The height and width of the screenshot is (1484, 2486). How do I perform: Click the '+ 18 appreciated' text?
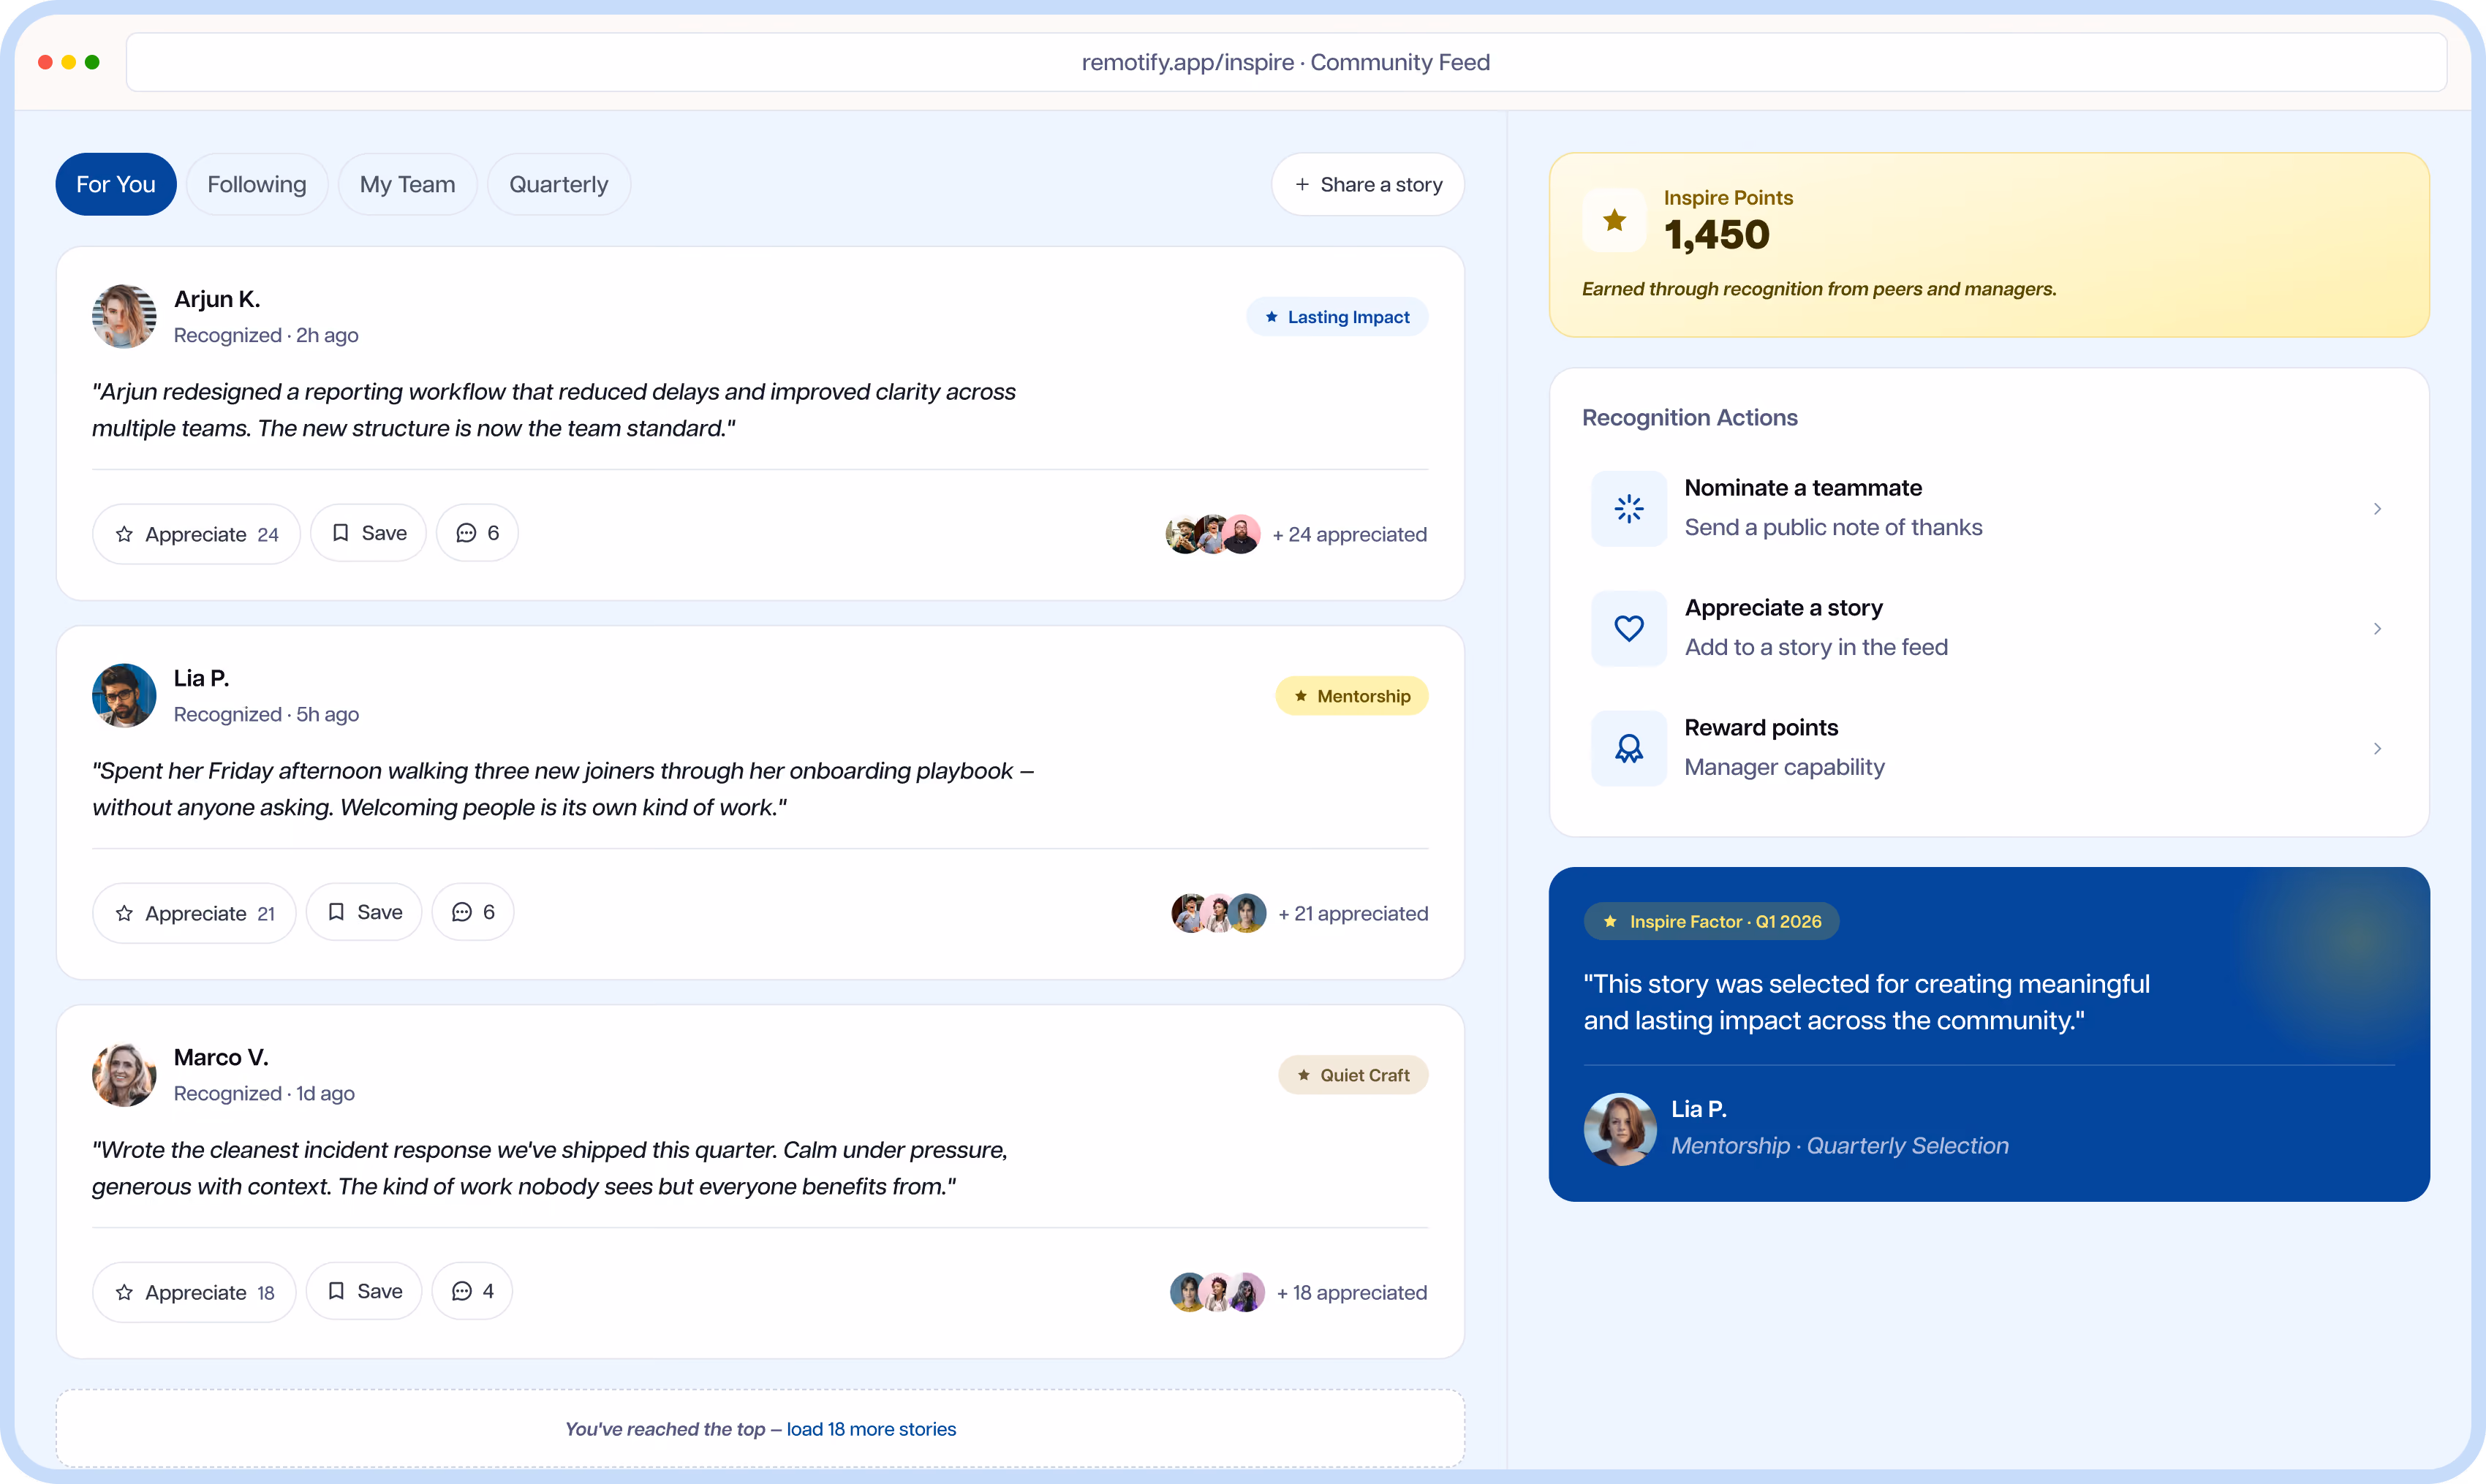1352,1292
